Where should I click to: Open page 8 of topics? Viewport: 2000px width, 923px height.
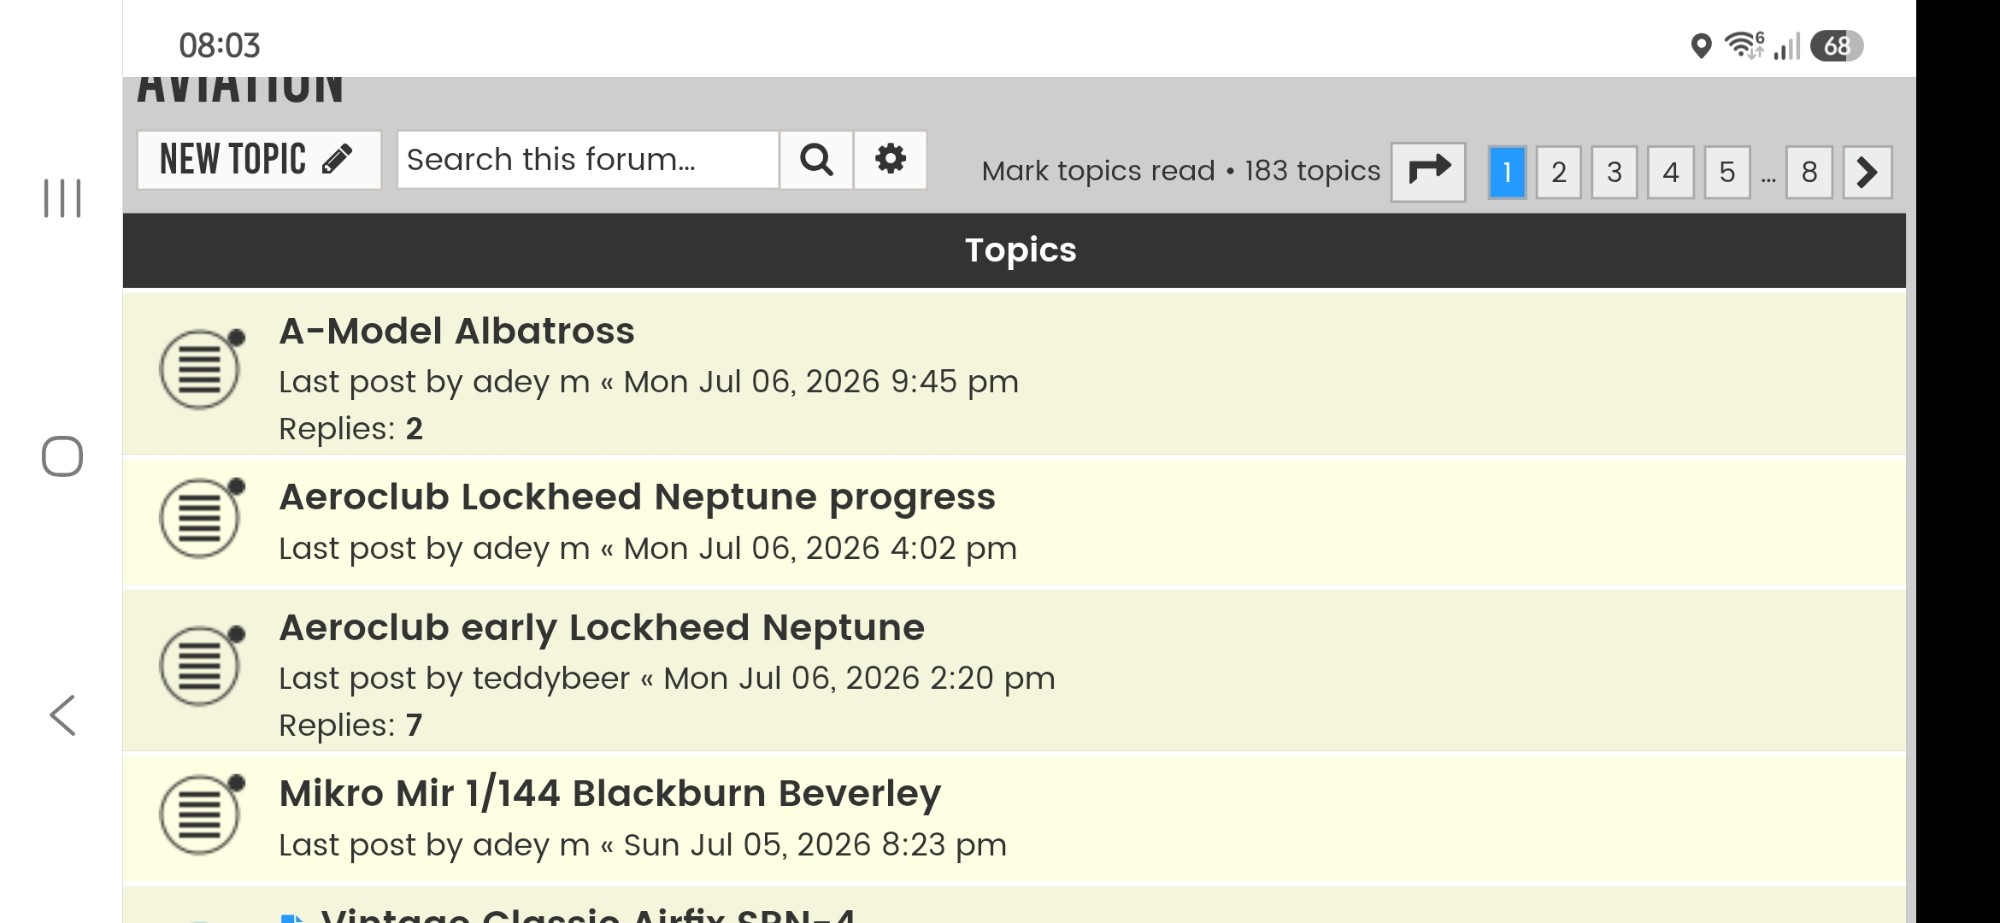coord(1809,172)
